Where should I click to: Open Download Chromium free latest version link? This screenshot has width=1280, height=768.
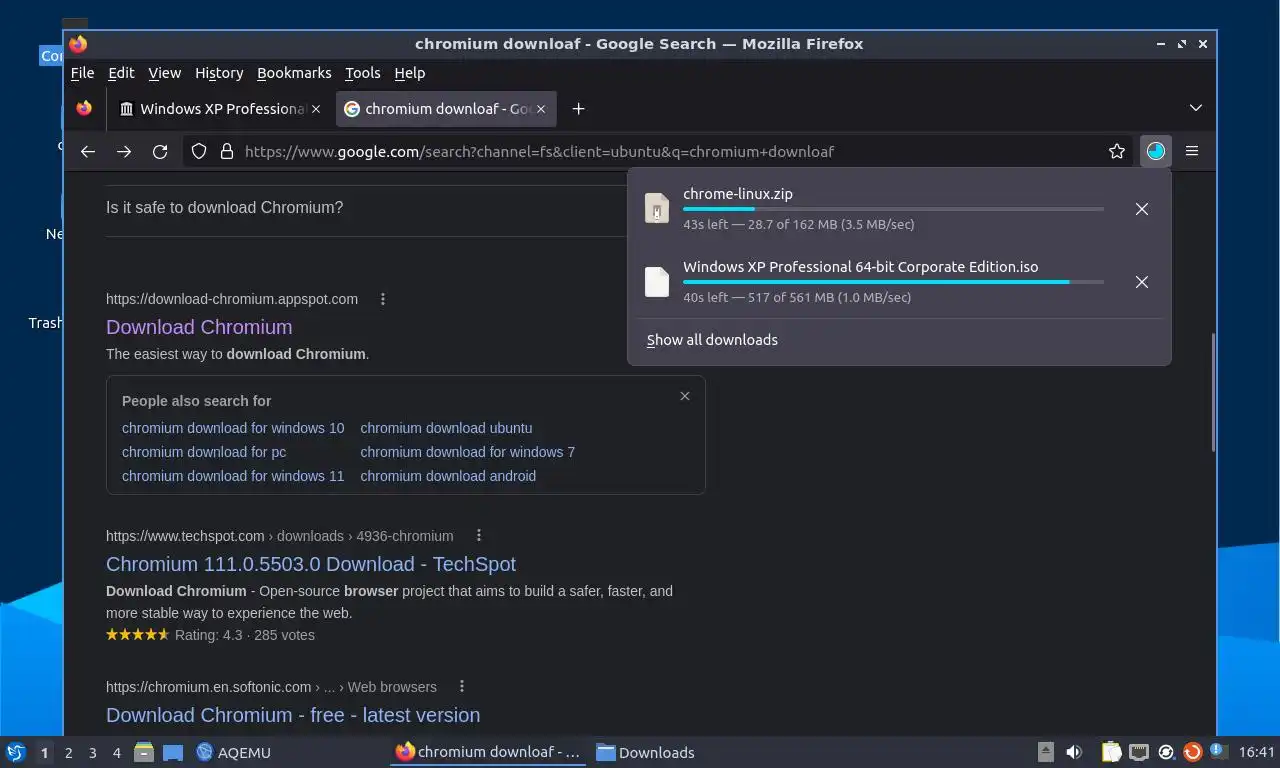[293, 715]
